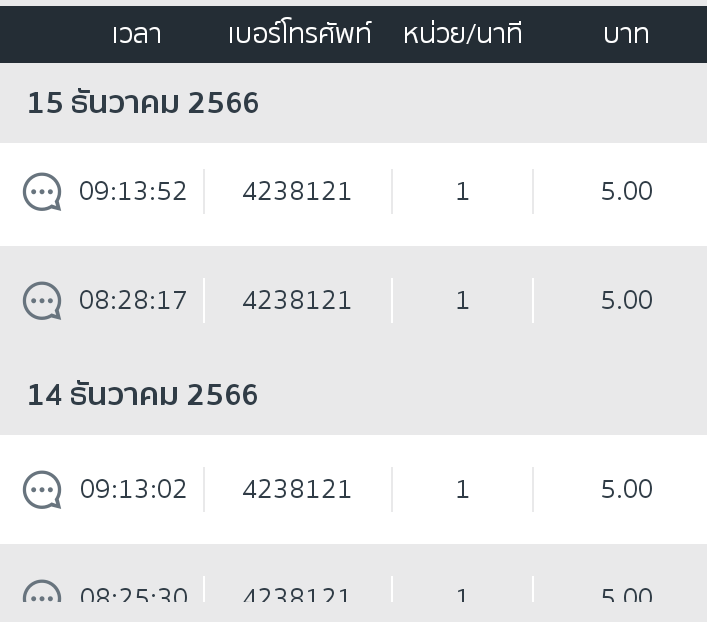707x622 pixels.
Task: Click the SMS bubble icon at 08:25:30
Action: 42,591
